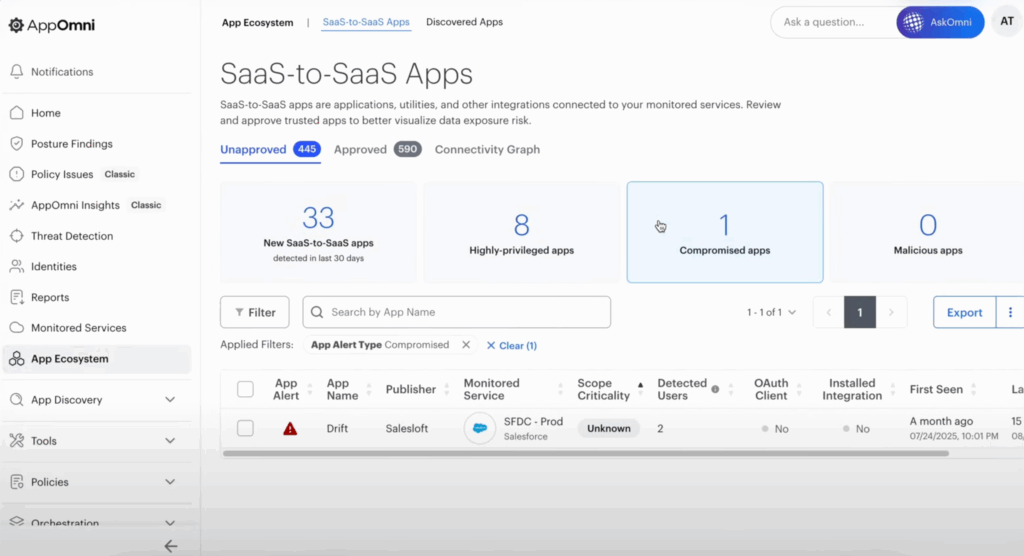
Task: Click the Posture Findings shield icon
Action: click(x=16, y=144)
